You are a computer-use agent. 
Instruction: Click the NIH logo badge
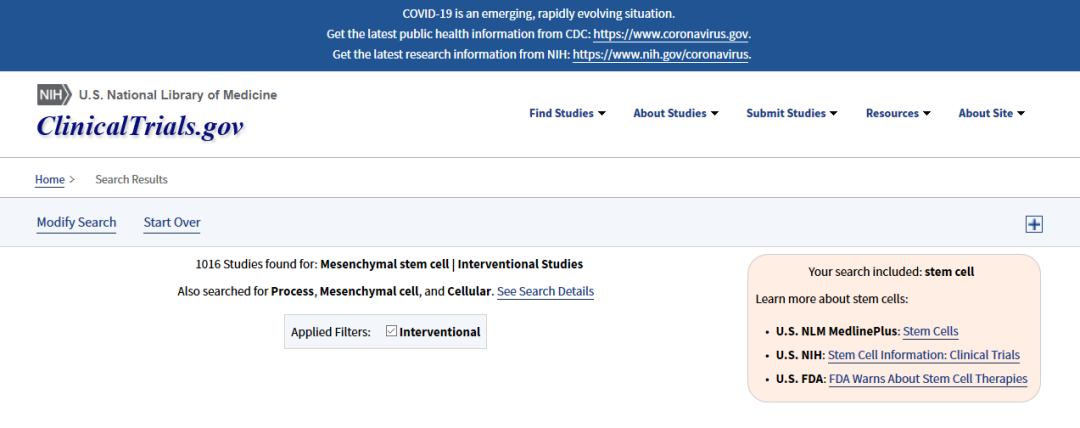[x=54, y=94]
